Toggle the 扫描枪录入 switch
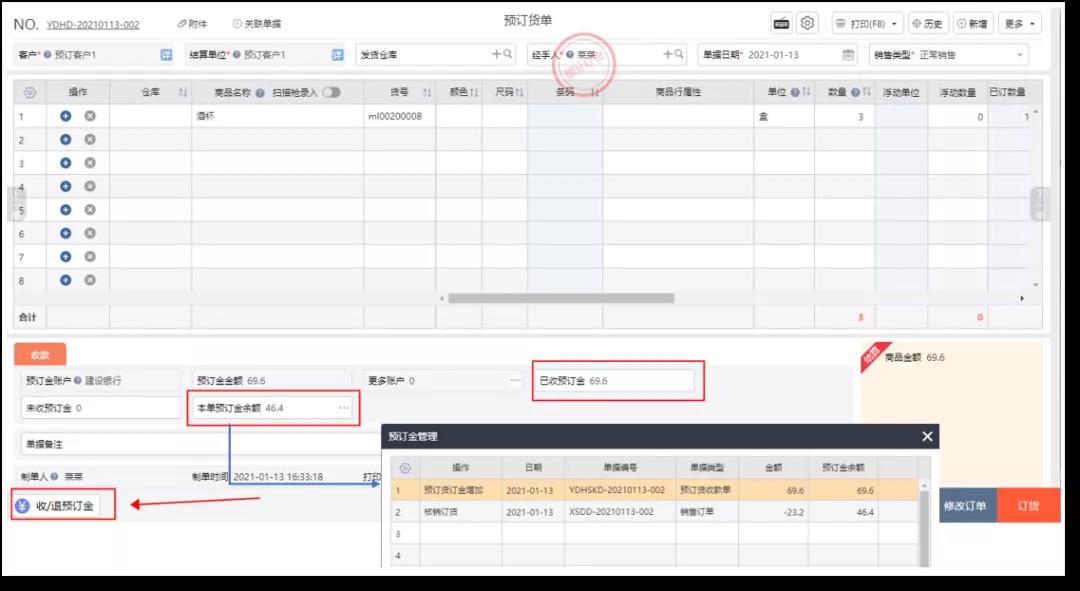The image size is (1080, 591). 331,92
